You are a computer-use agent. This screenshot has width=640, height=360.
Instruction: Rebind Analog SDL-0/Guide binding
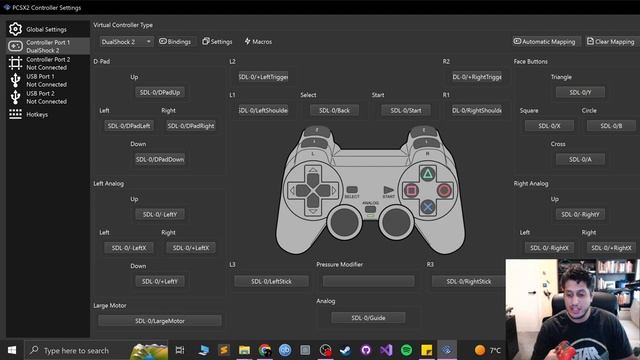click(368, 318)
